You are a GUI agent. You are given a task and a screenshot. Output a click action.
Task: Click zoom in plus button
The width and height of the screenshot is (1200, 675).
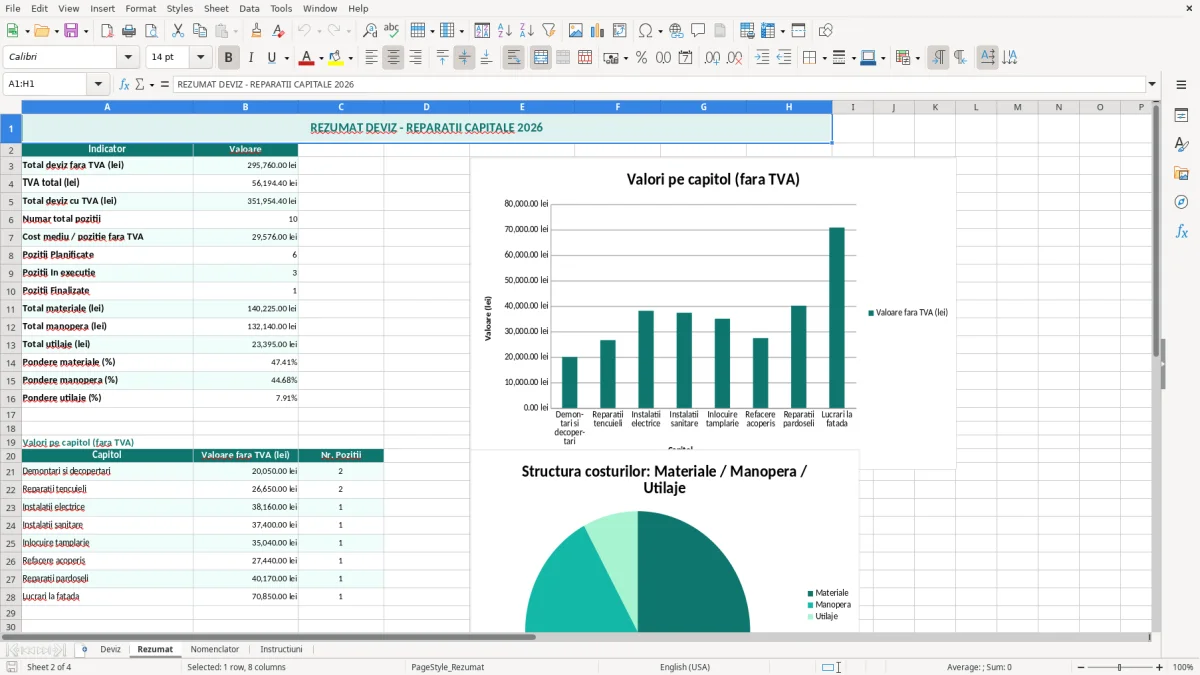tap(1160, 667)
